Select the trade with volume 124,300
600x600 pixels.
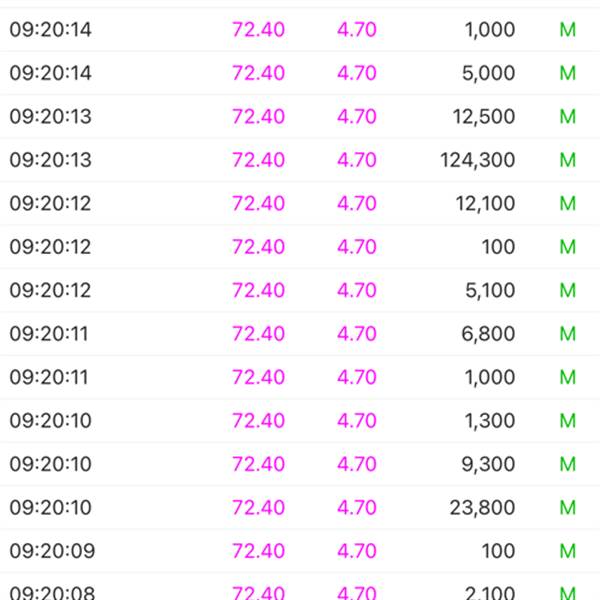point(477,160)
